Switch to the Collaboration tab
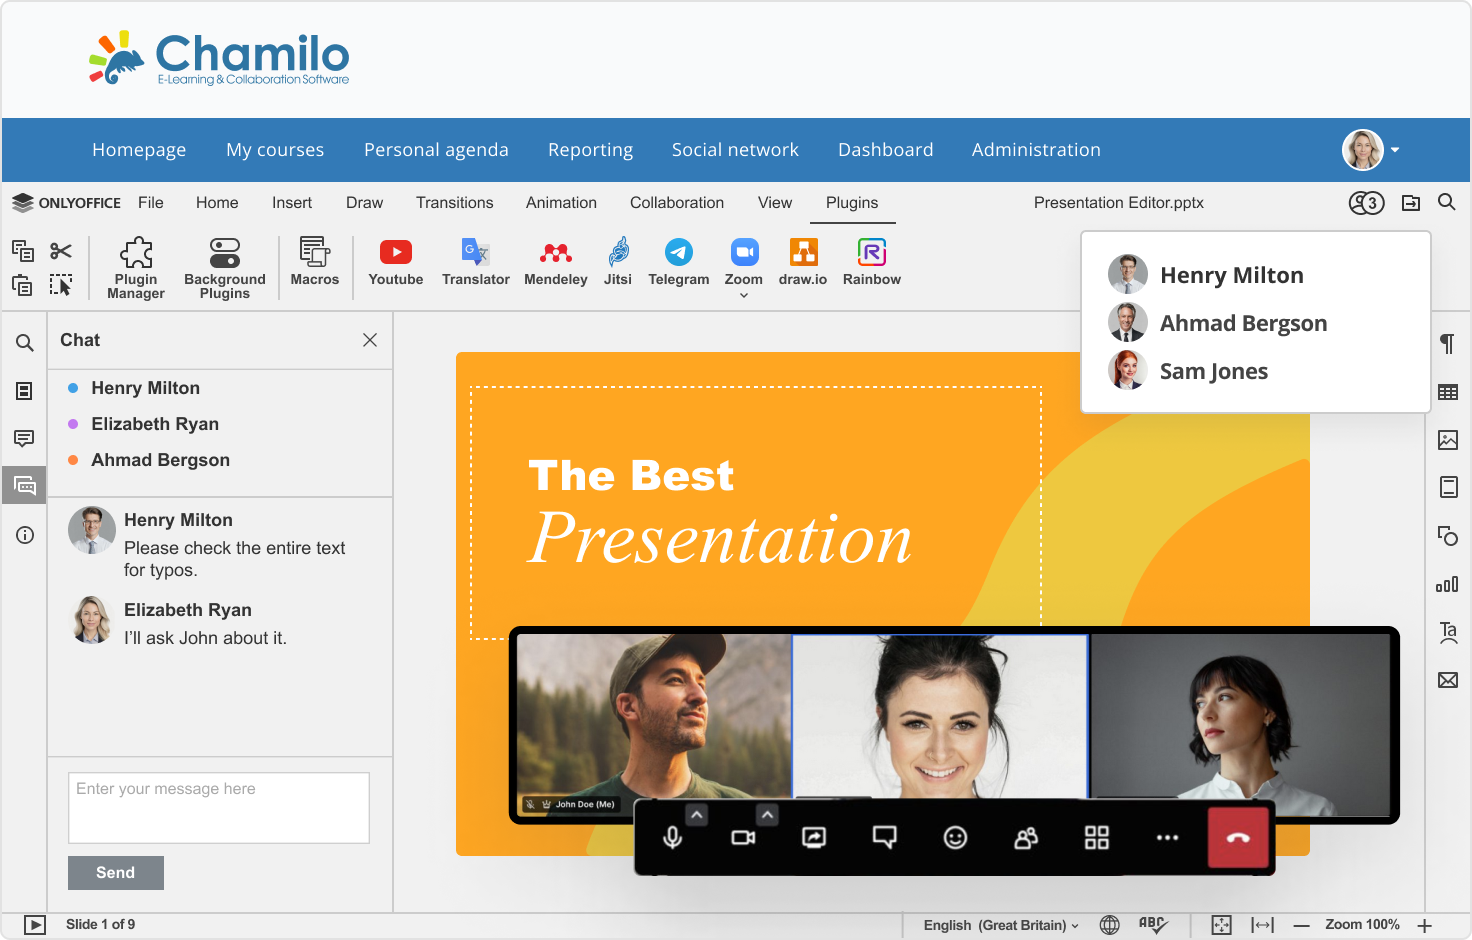1472x940 pixels. pyautogui.click(x=677, y=203)
